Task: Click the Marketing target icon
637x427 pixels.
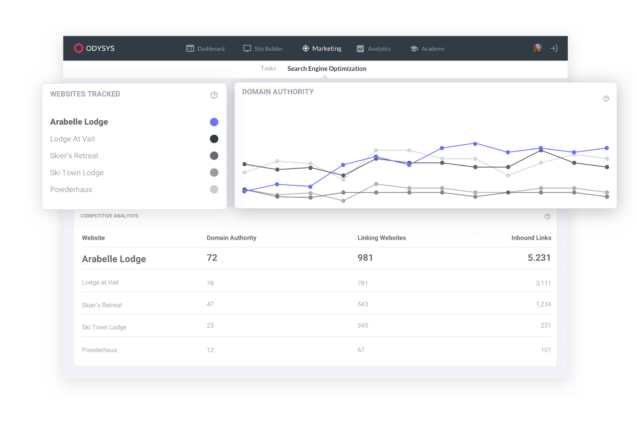Action: (x=306, y=49)
